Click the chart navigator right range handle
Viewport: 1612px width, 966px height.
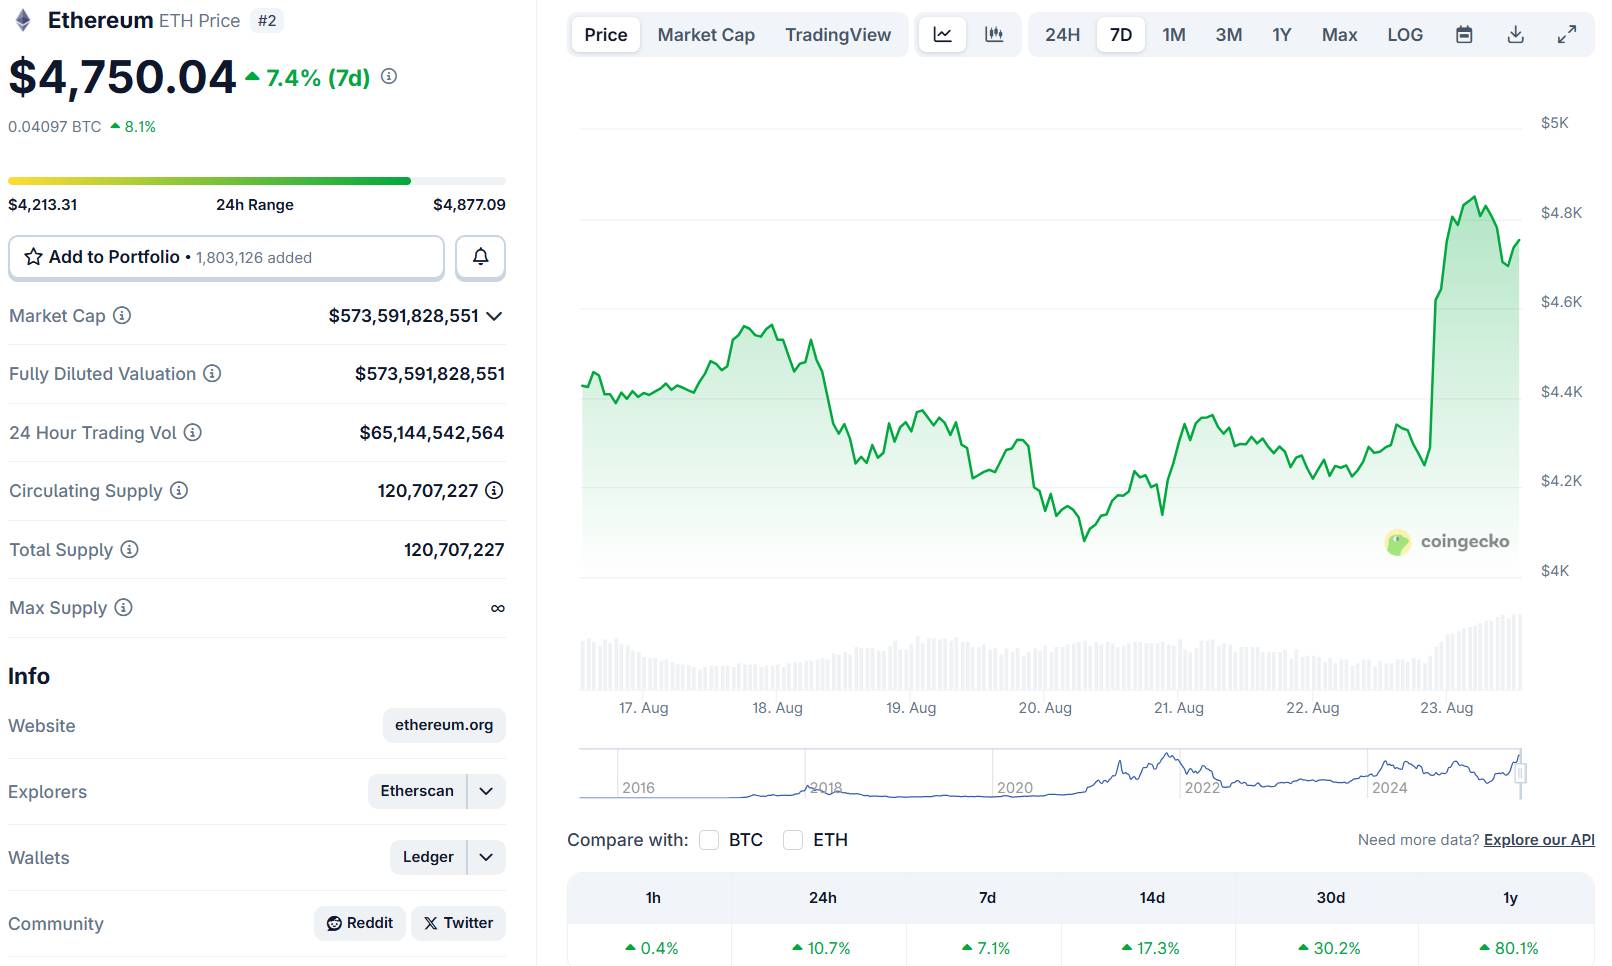(x=1520, y=773)
